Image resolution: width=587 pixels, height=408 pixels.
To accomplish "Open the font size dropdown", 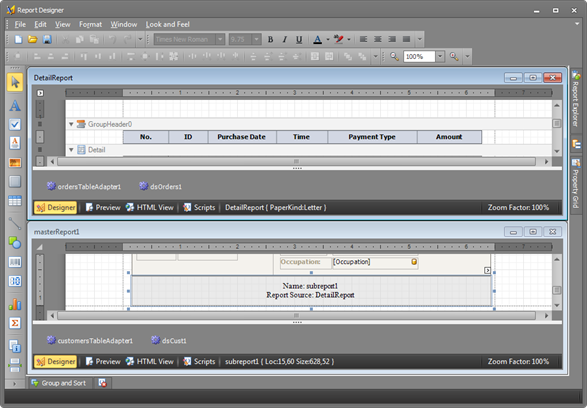I will pyautogui.click(x=256, y=39).
